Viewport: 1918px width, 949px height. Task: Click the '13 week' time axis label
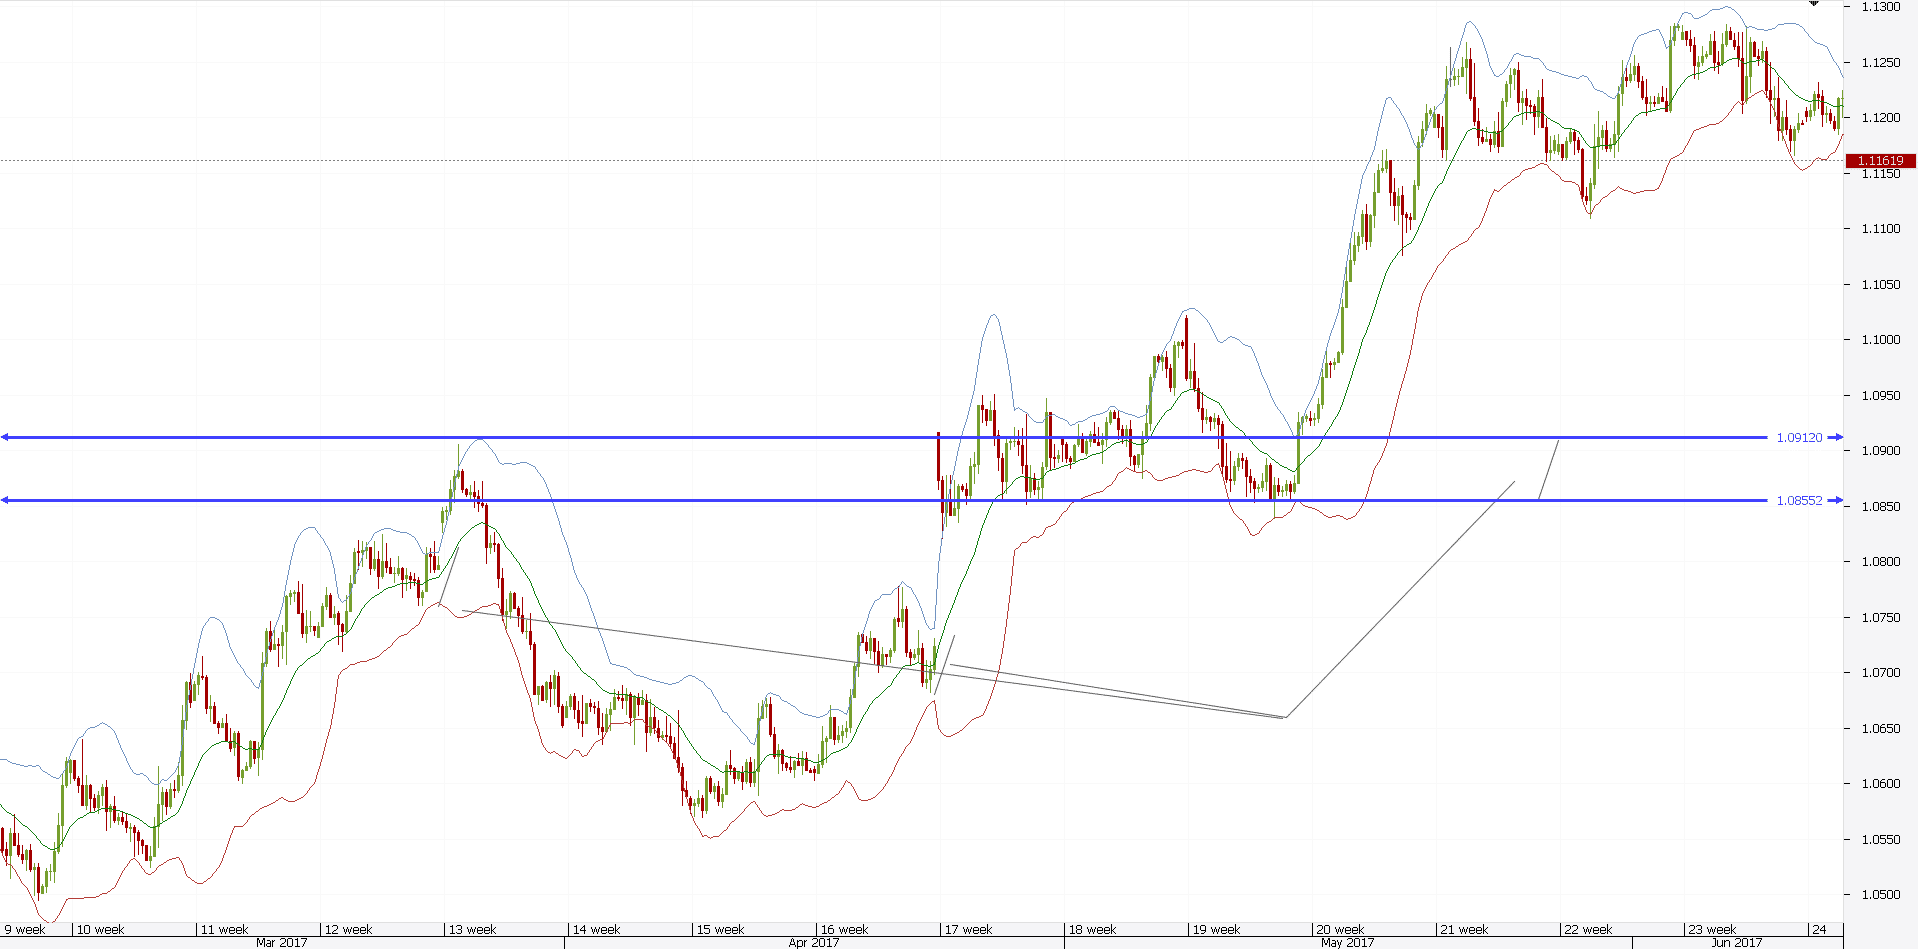473,930
